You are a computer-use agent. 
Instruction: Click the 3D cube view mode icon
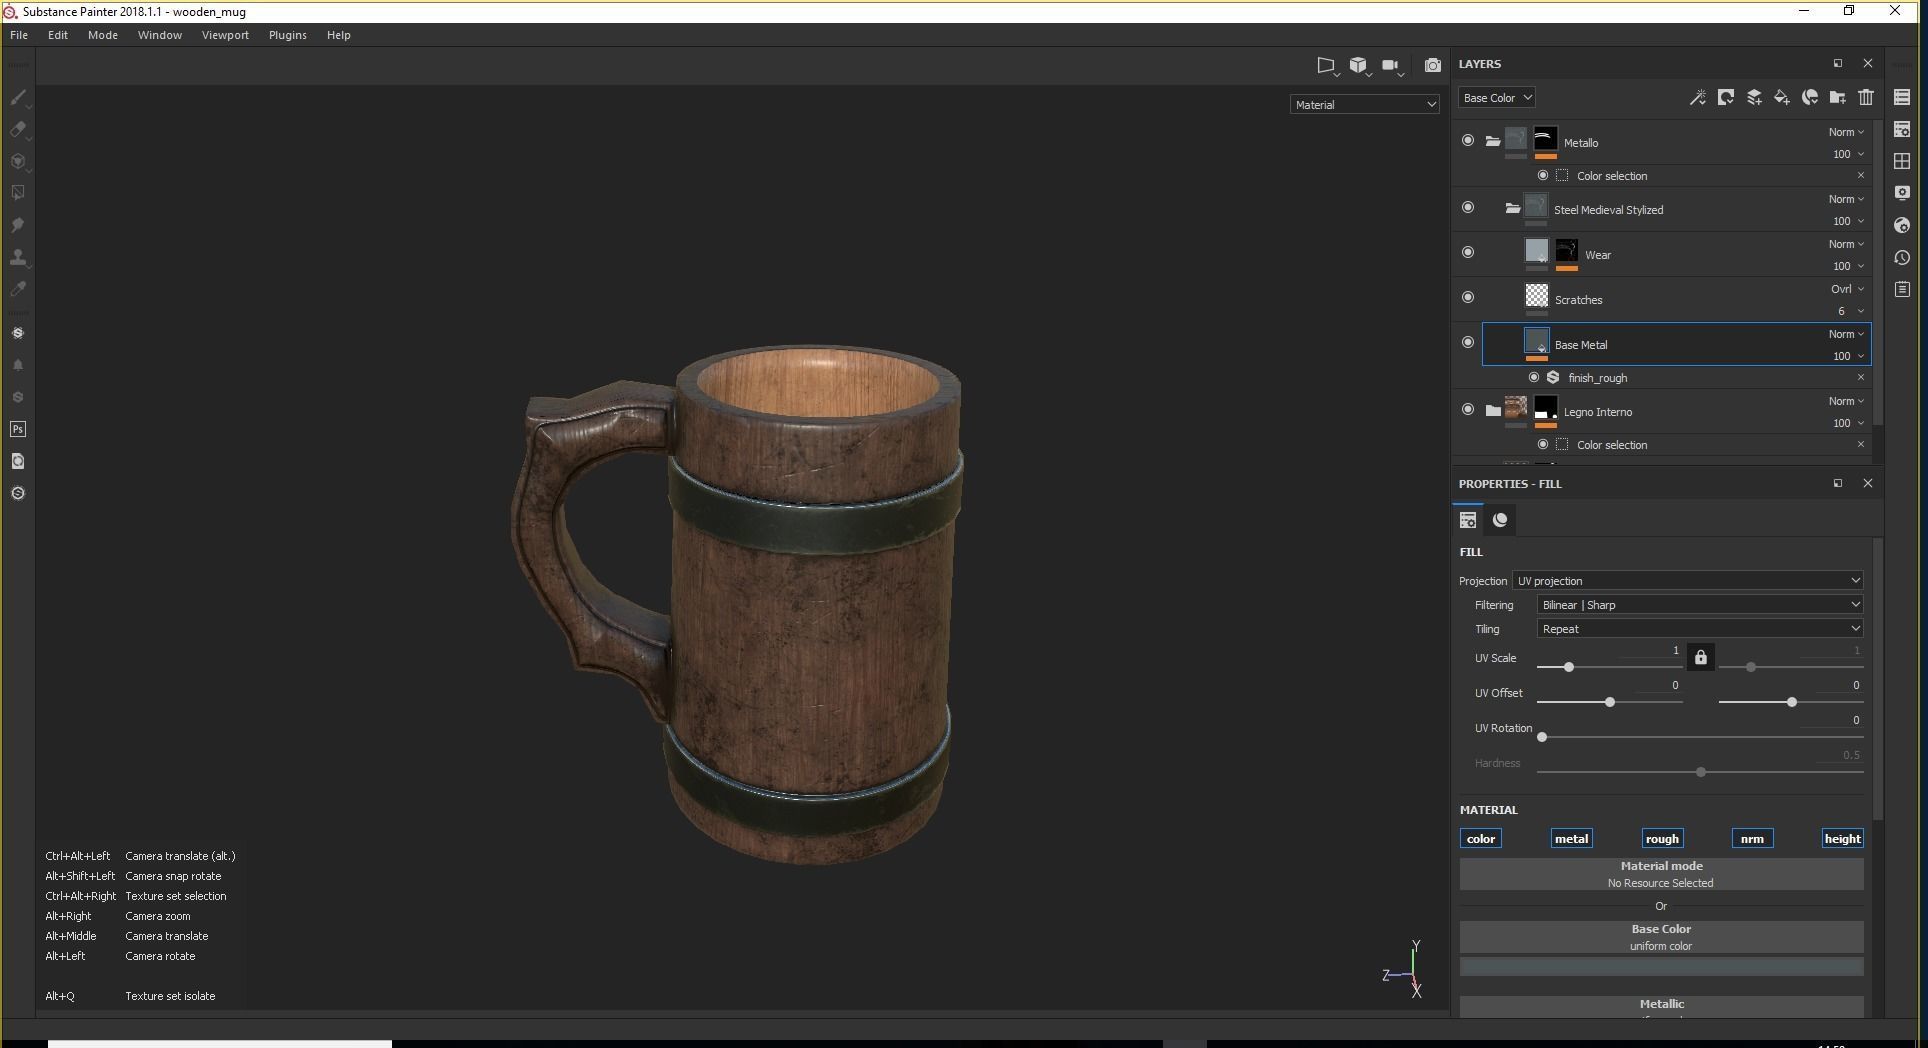click(1358, 65)
